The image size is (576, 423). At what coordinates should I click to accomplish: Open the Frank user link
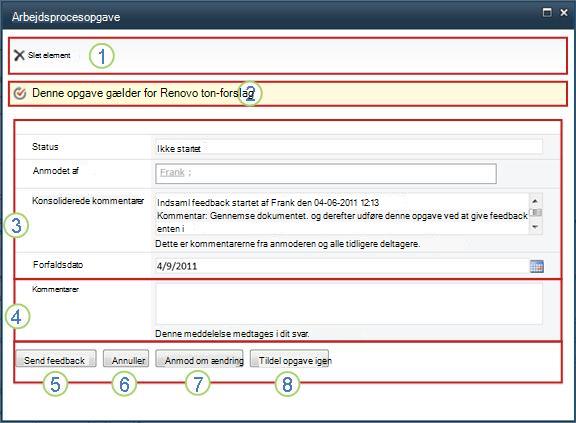click(x=172, y=172)
